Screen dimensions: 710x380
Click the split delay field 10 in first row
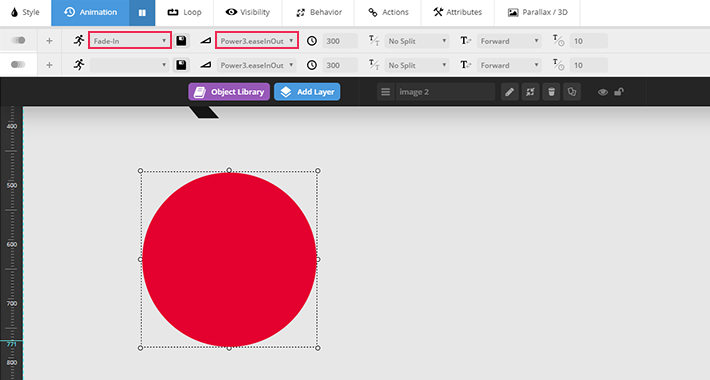coord(589,41)
